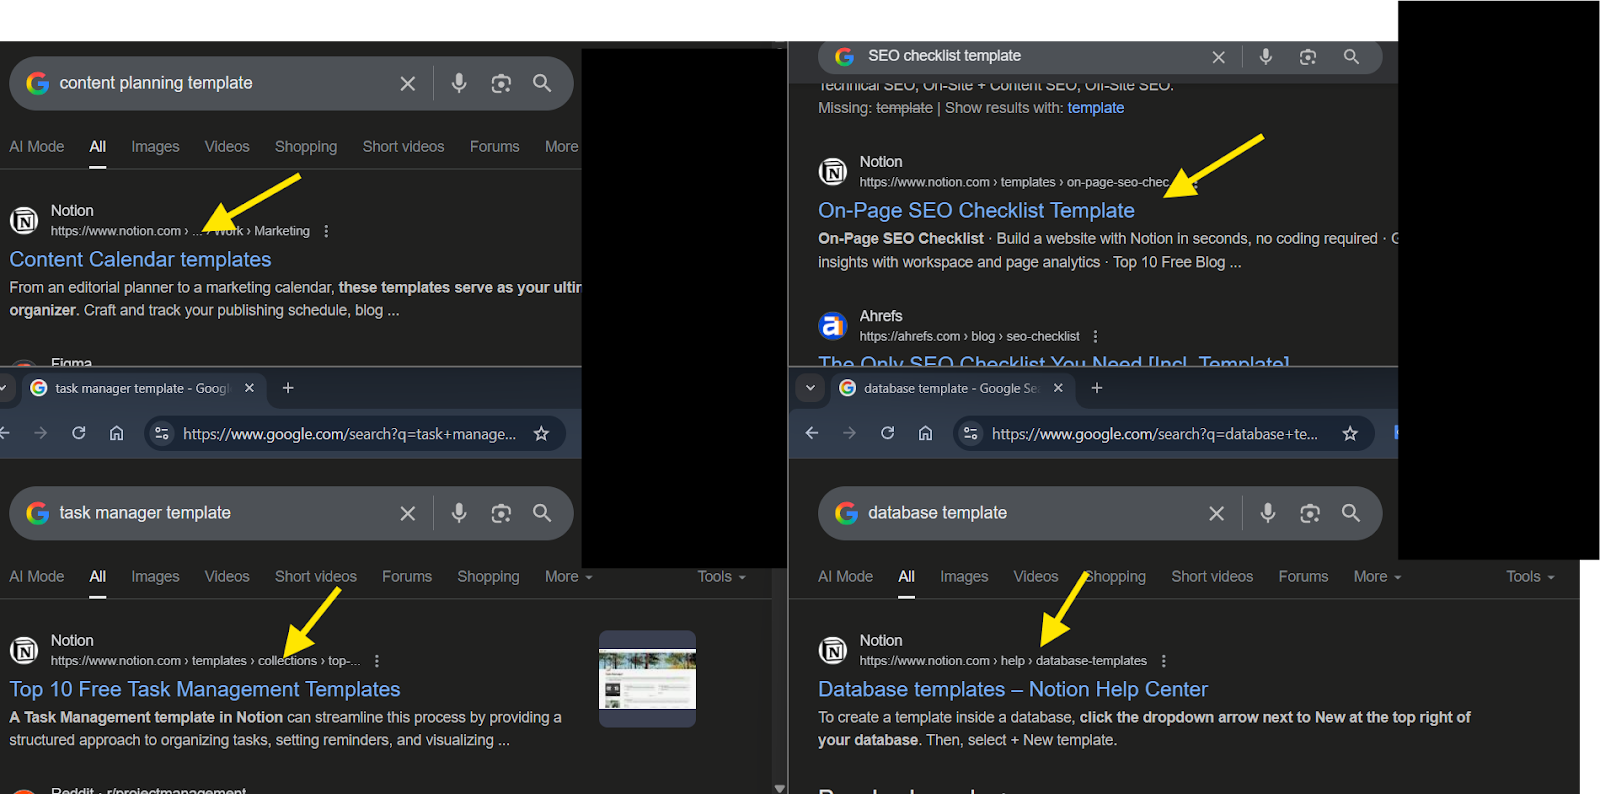This screenshot has height=794, width=1600.
Task: Click the task manager window address bar URL
Action: pyautogui.click(x=349, y=434)
